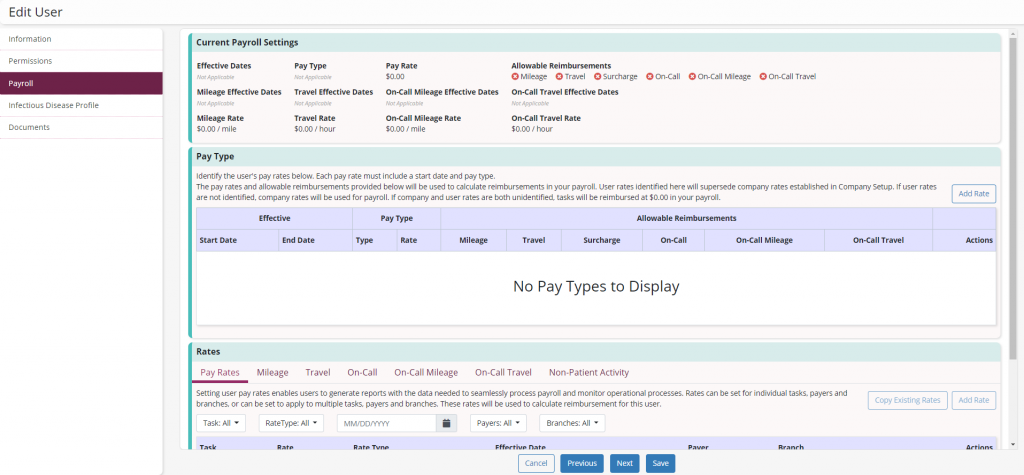Click Add Rate in Rates section
1024x475 pixels.
coord(974,401)
